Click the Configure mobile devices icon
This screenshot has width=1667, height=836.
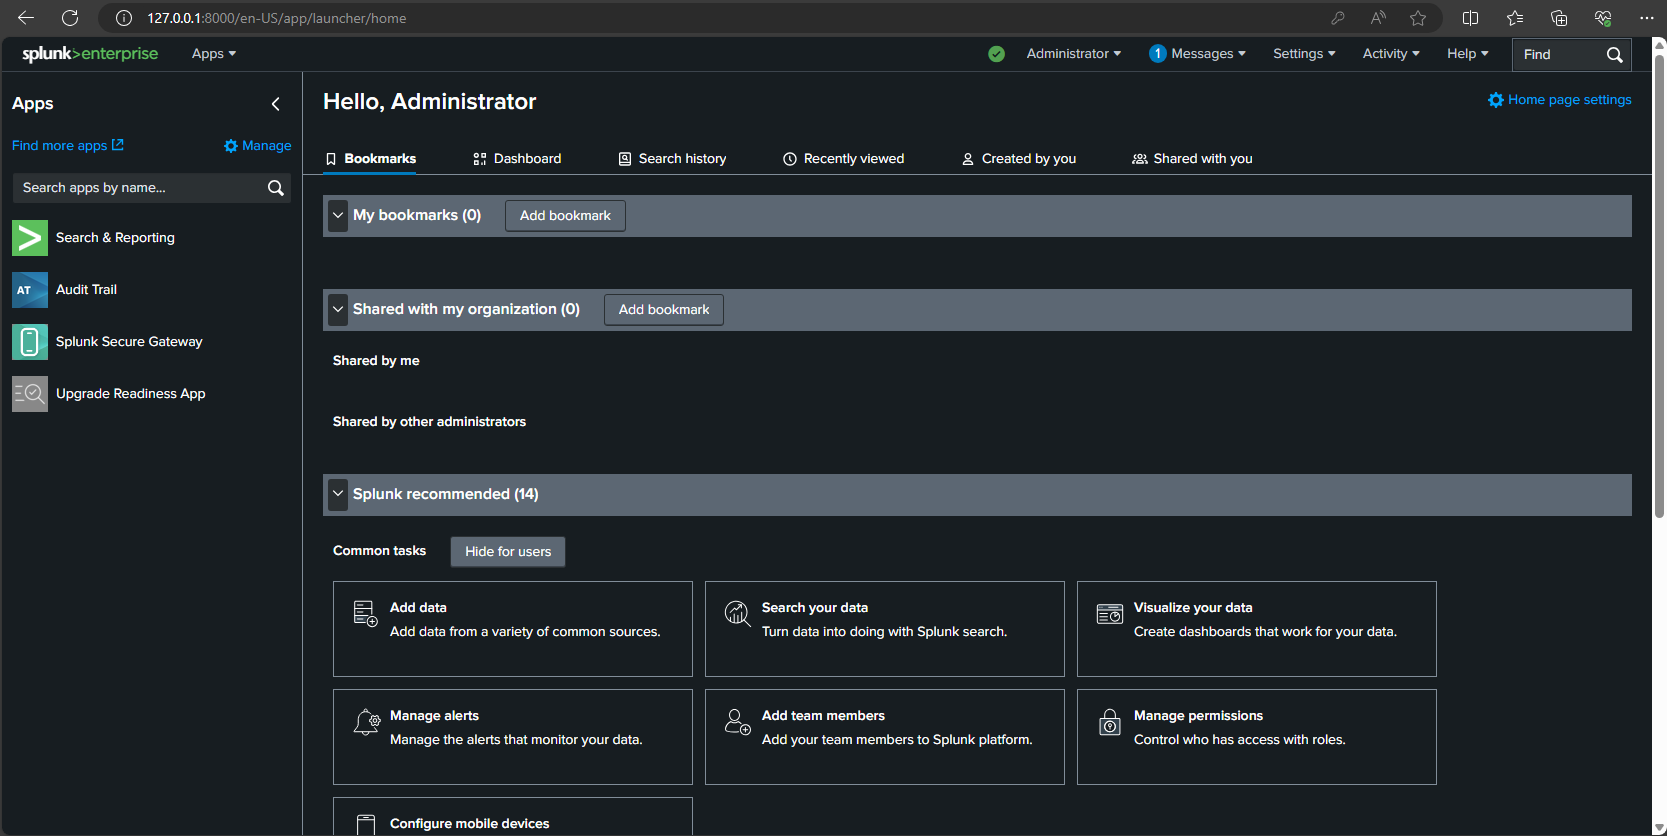click(366, 825)
